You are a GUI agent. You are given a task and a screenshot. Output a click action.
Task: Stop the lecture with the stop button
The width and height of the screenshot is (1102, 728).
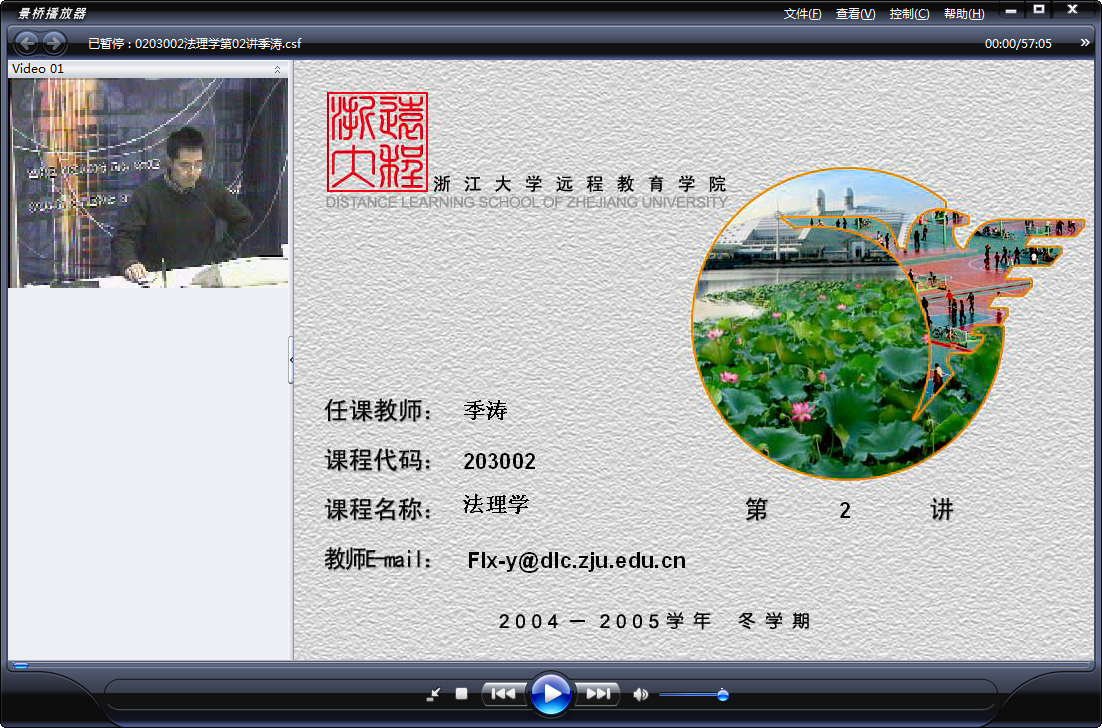(x=461, y=694)
